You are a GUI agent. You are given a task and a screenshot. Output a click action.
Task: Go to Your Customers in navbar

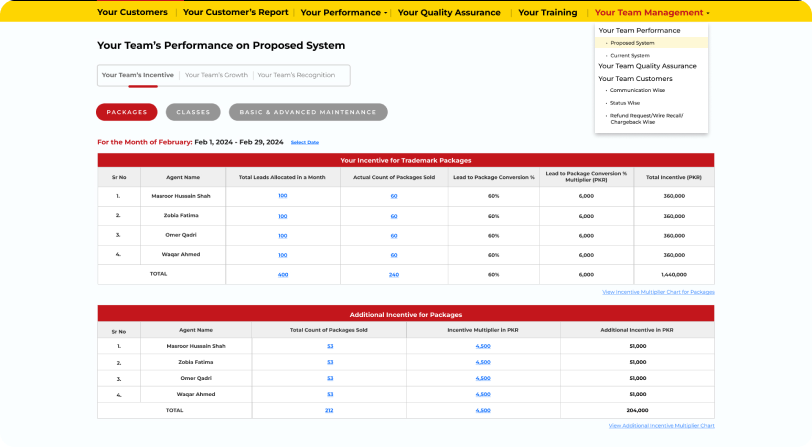tap(132, 13)
